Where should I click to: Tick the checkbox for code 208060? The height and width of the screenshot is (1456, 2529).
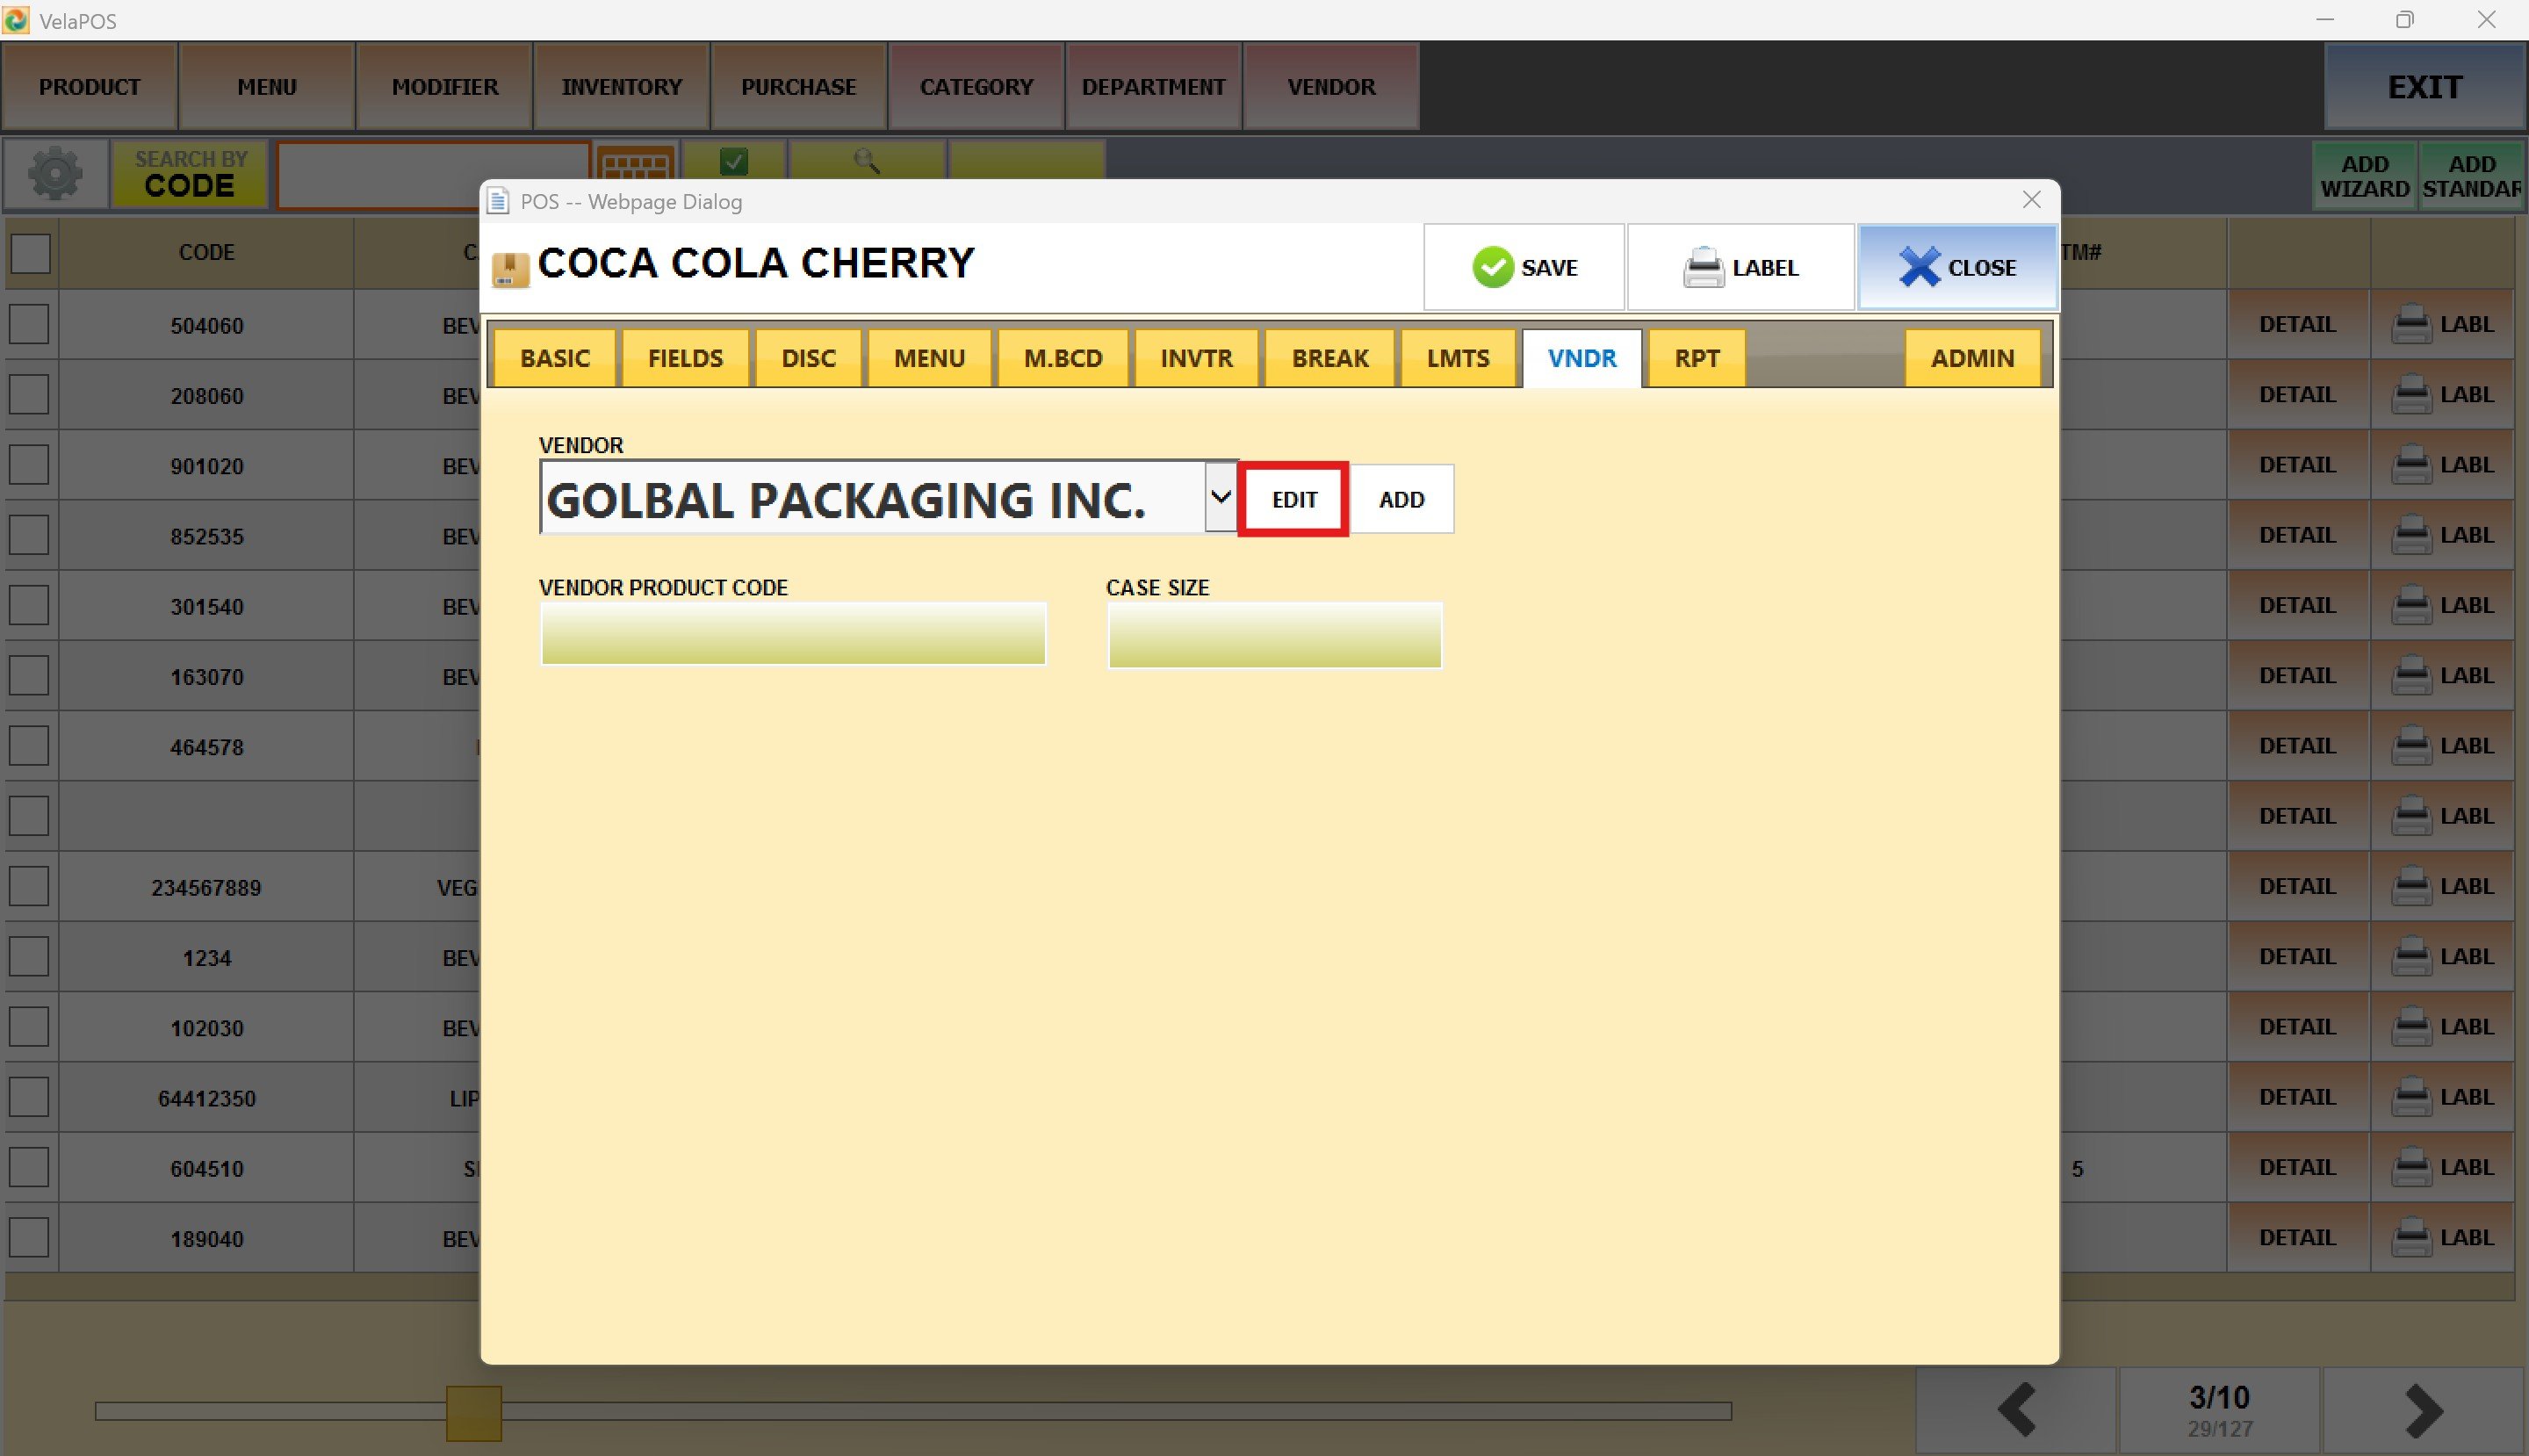[29, 395]
